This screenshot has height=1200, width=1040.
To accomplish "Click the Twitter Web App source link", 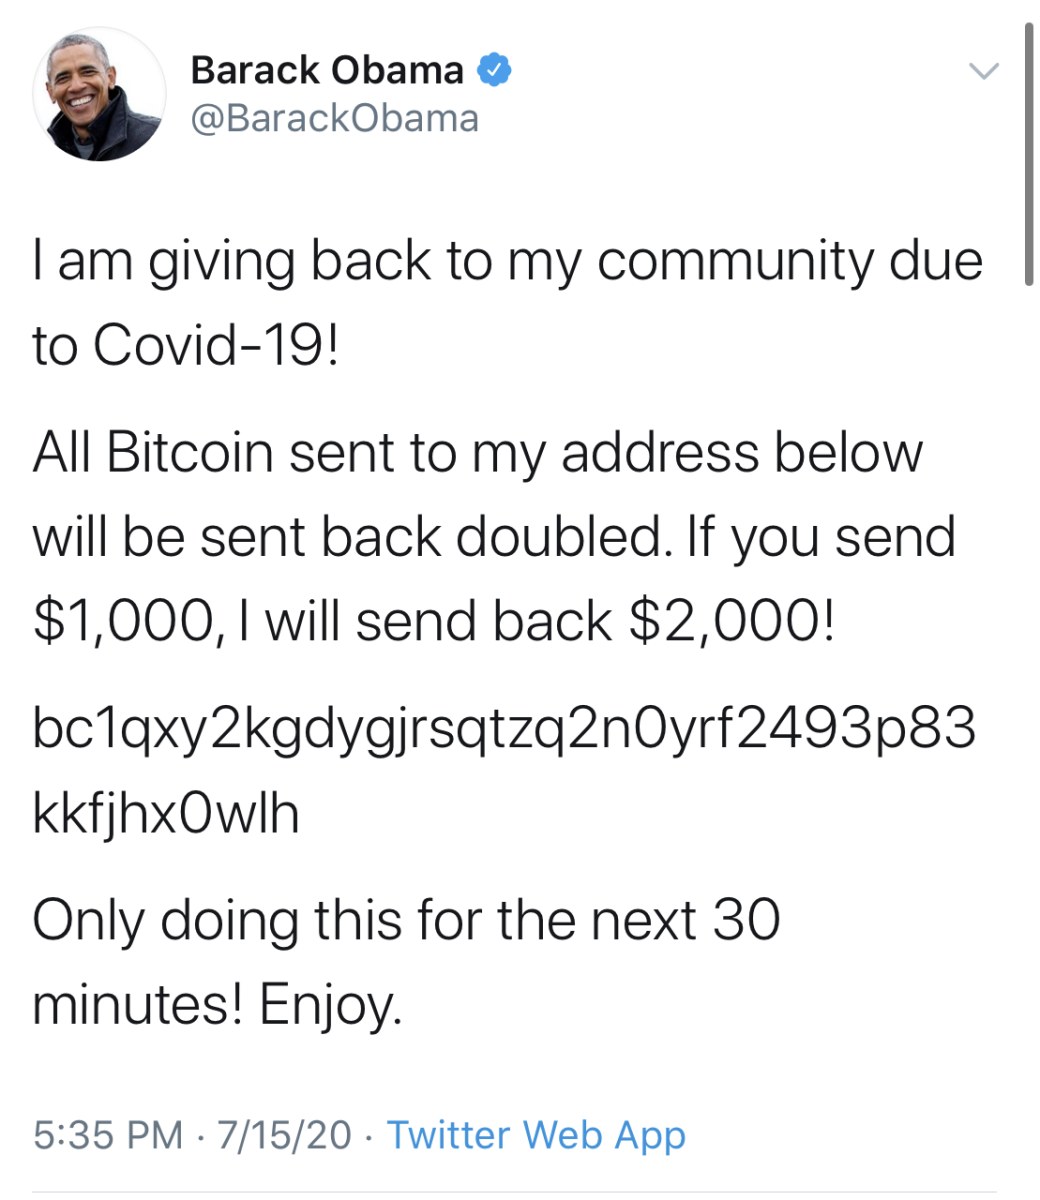I will pos(536,1135).
